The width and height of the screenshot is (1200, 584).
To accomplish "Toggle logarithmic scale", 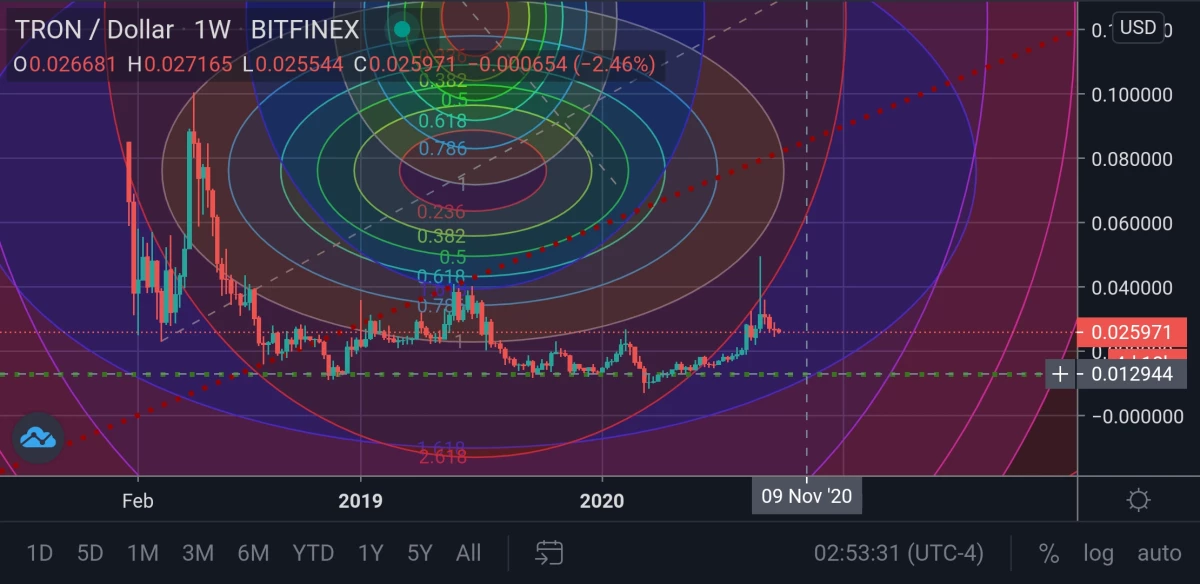I will point(1098,552).
